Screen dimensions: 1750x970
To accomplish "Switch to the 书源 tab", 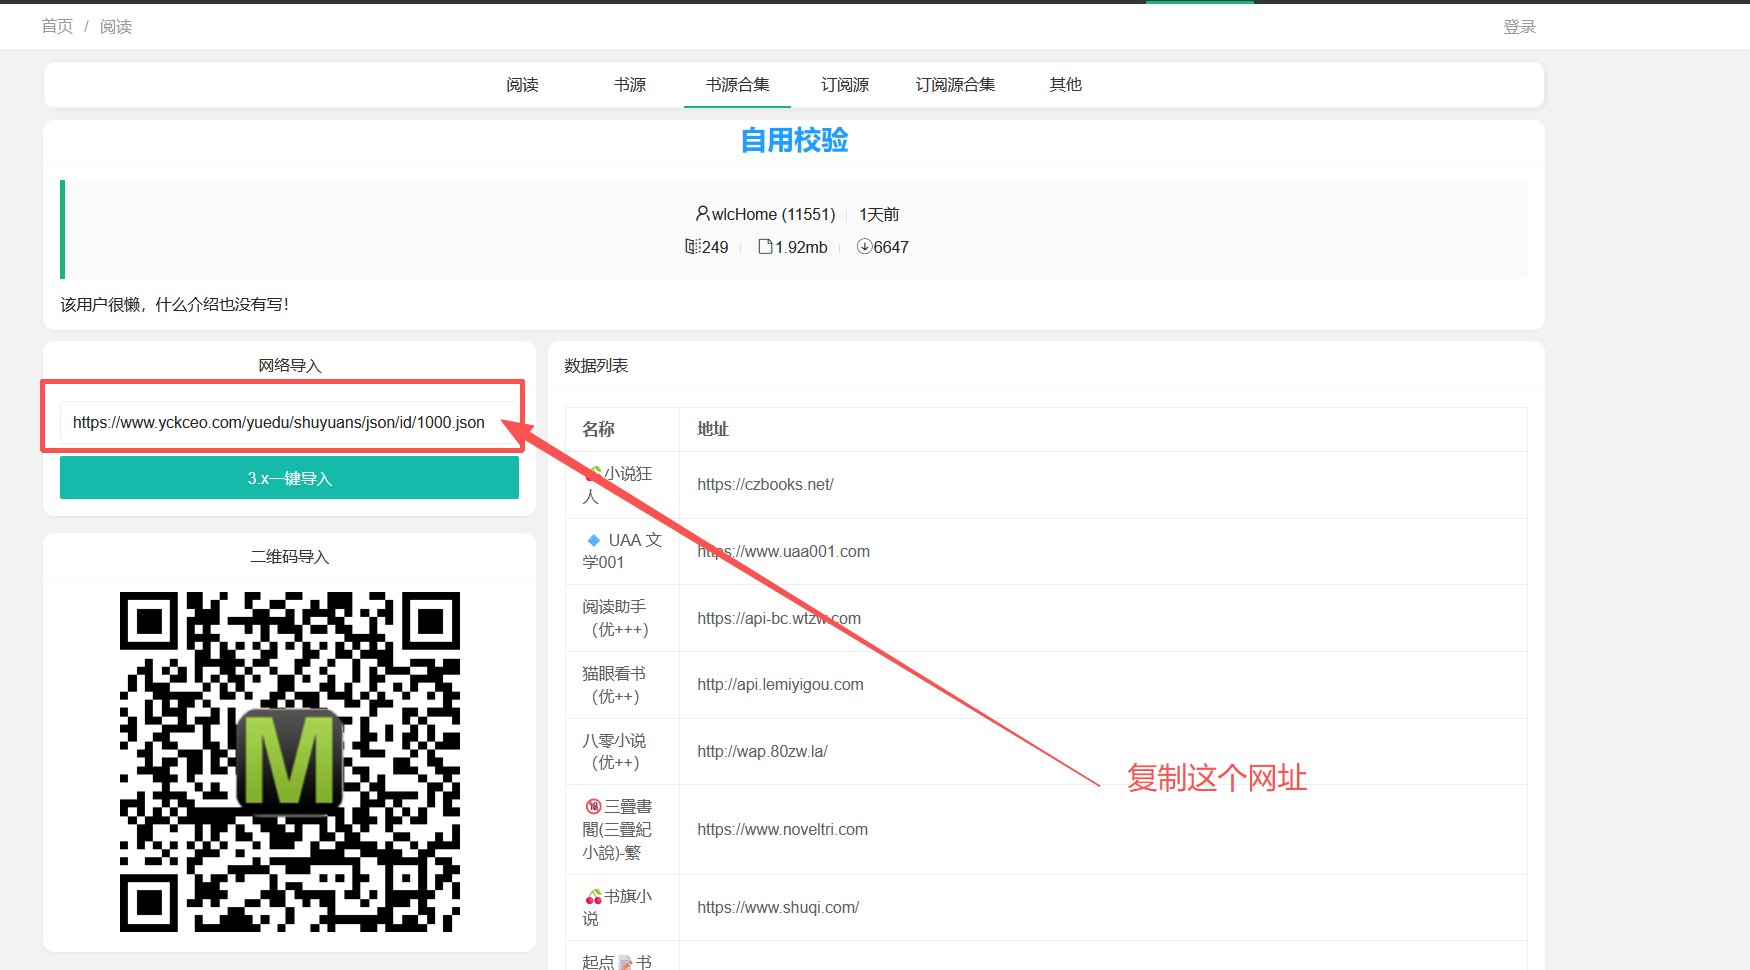I will [x=630, y=85].
